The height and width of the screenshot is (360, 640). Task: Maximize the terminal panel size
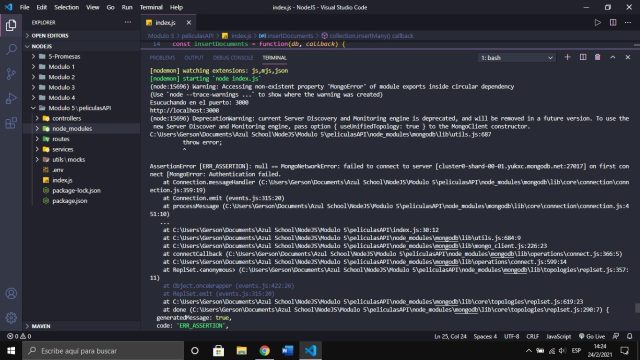tap(613, 58)
